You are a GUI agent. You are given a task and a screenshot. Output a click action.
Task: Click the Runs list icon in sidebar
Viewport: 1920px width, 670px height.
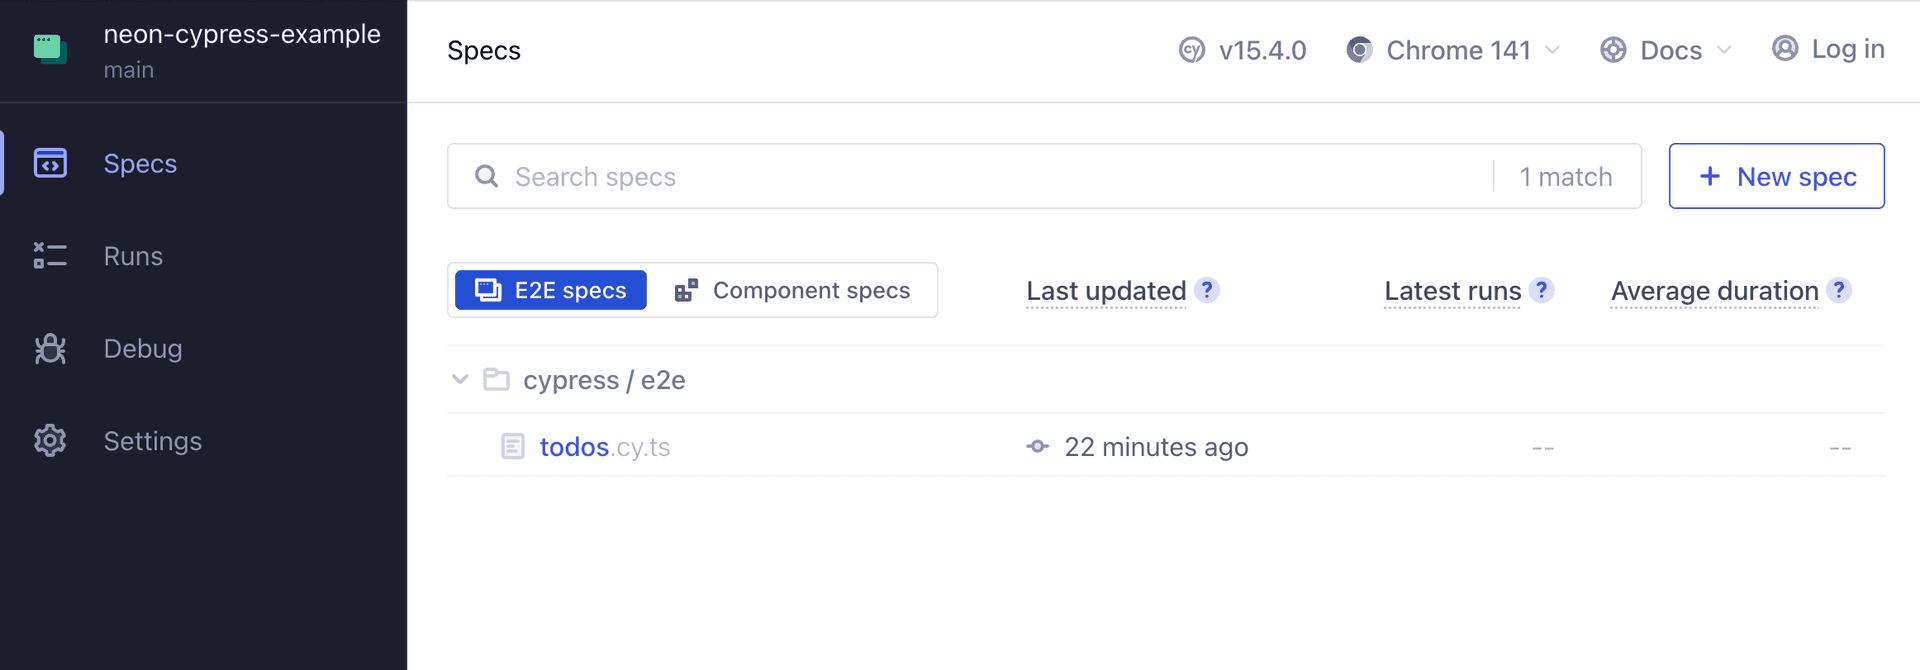click(x=50, y=256)
